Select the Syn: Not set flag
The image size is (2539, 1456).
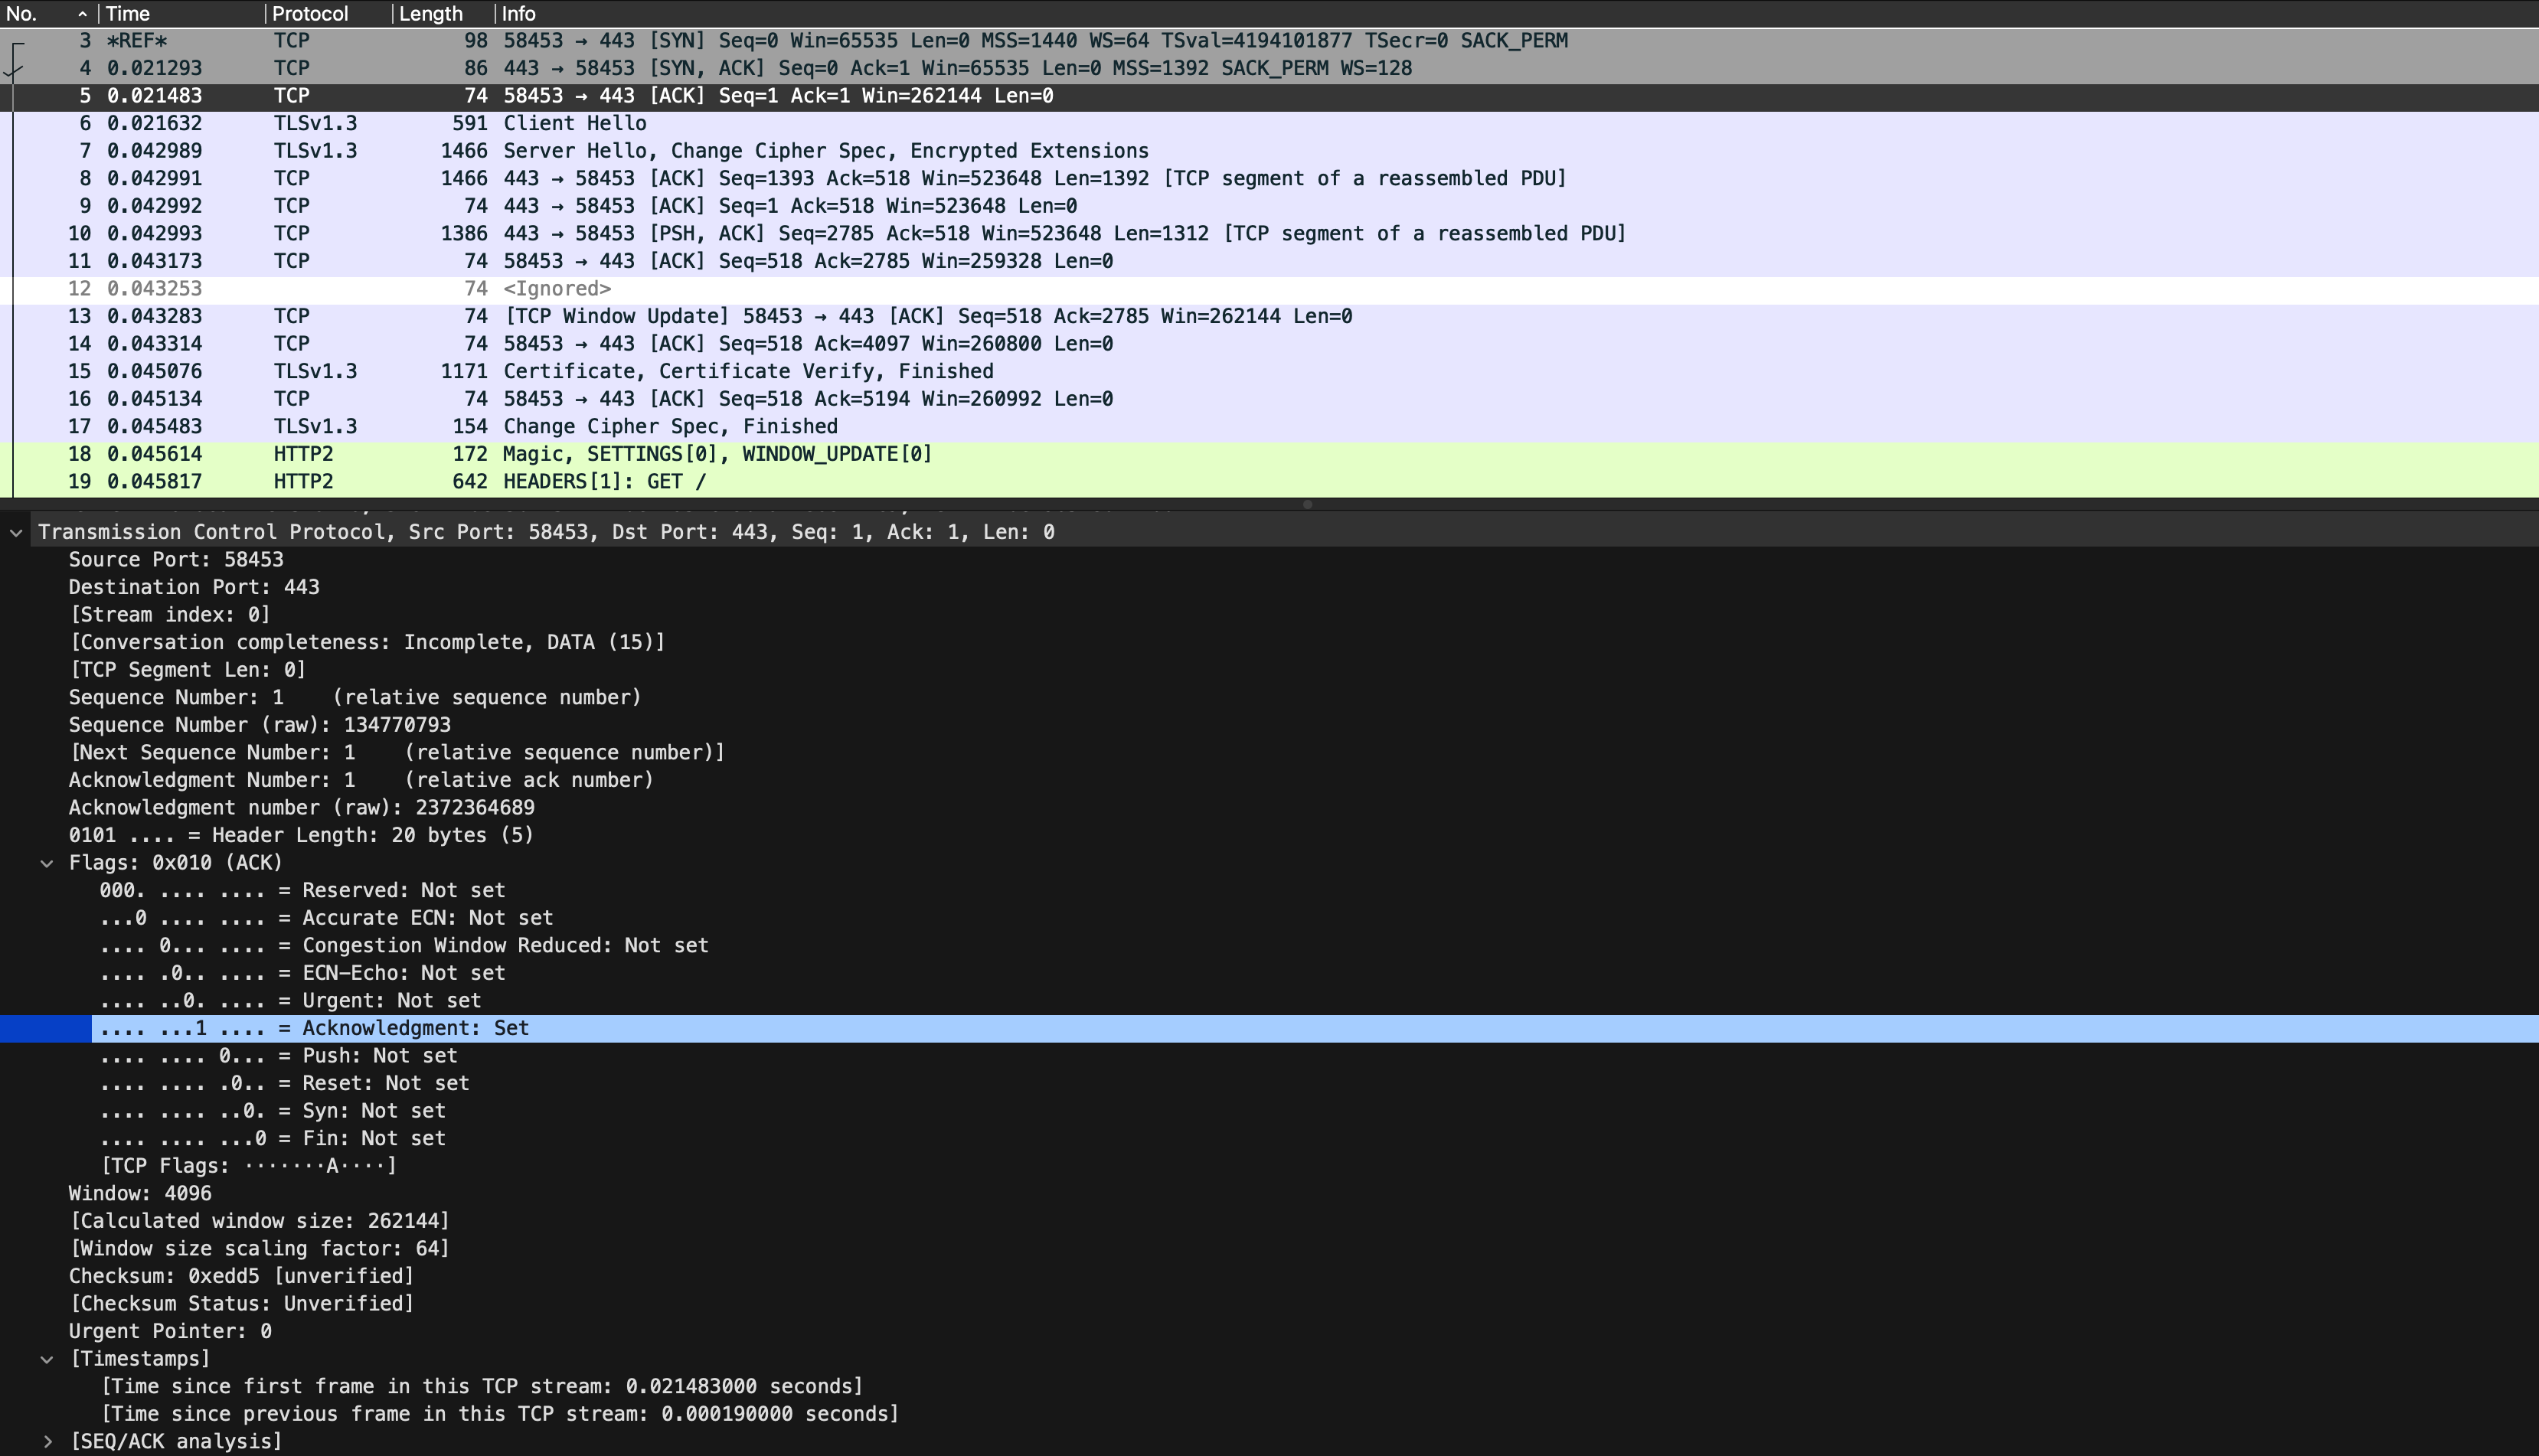coord(273,1111)
